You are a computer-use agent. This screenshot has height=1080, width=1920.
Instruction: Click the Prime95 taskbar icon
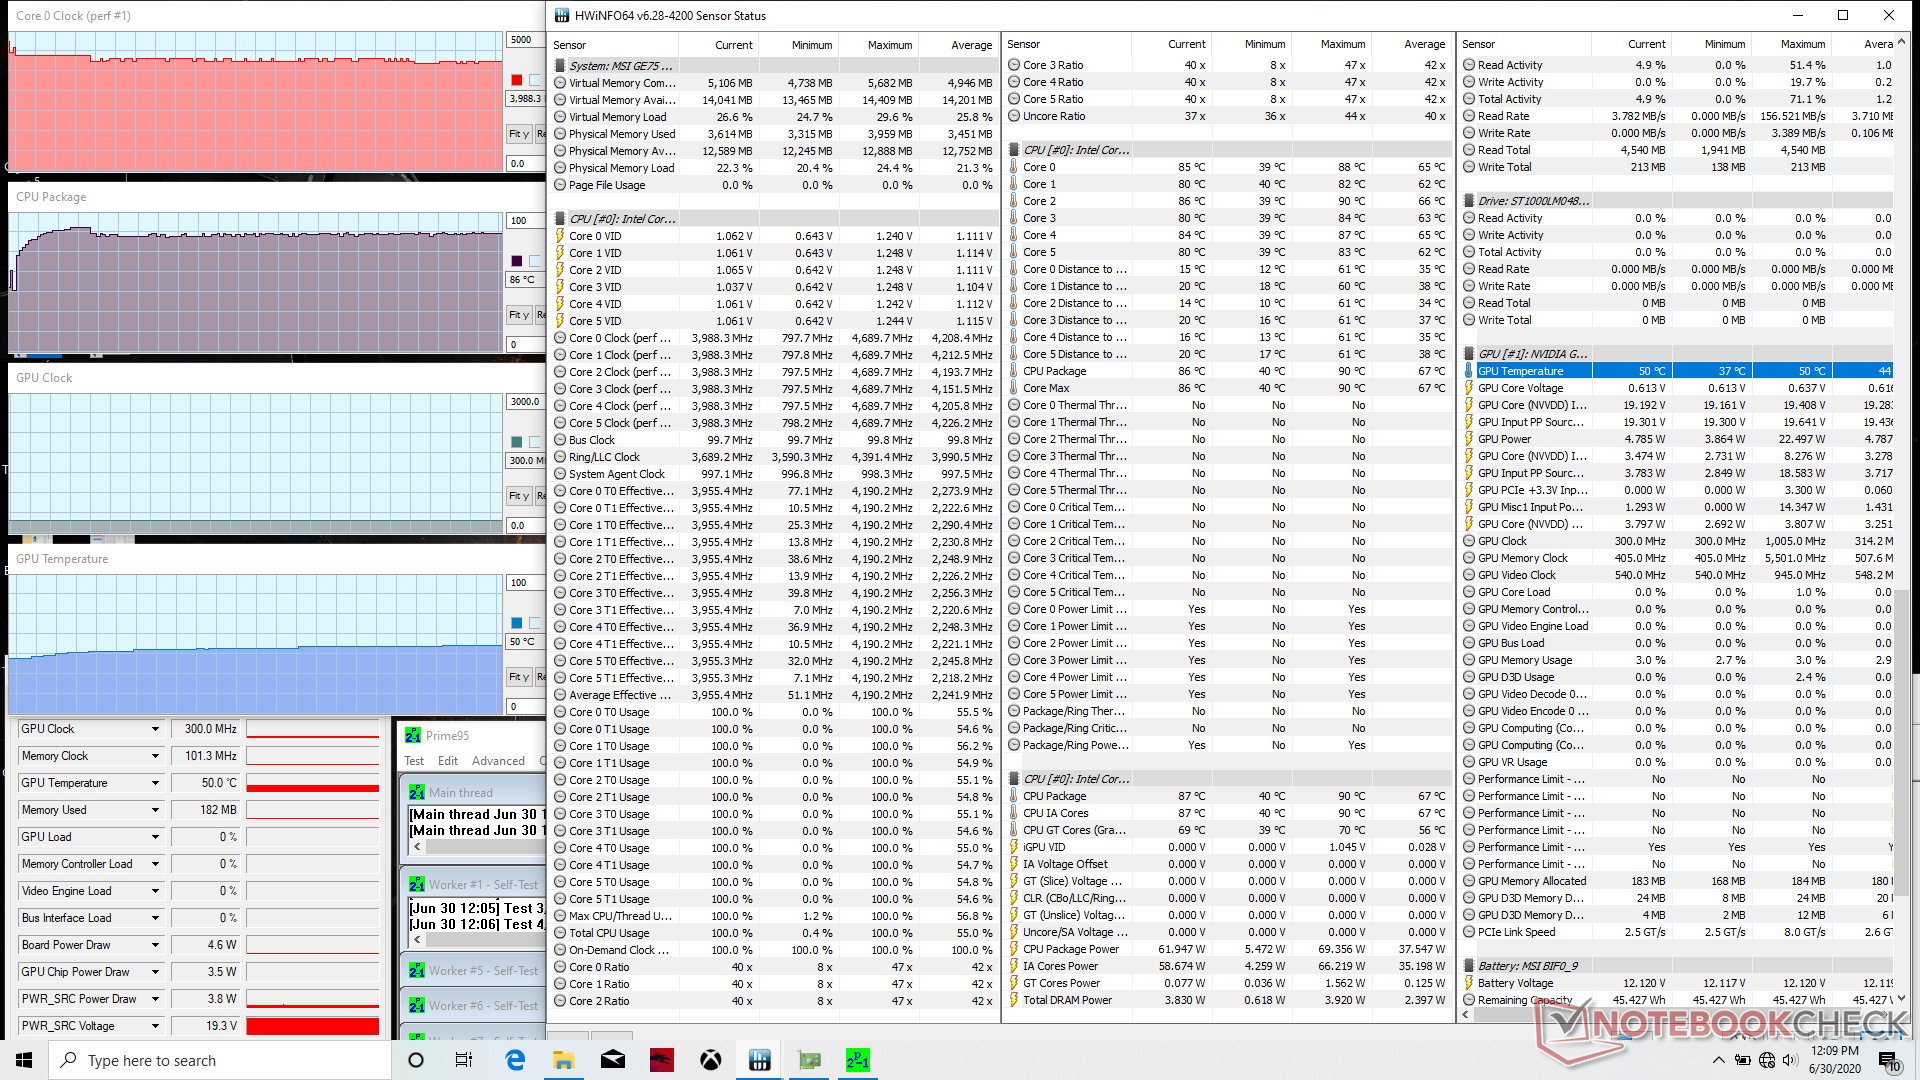click(857, 1060)
